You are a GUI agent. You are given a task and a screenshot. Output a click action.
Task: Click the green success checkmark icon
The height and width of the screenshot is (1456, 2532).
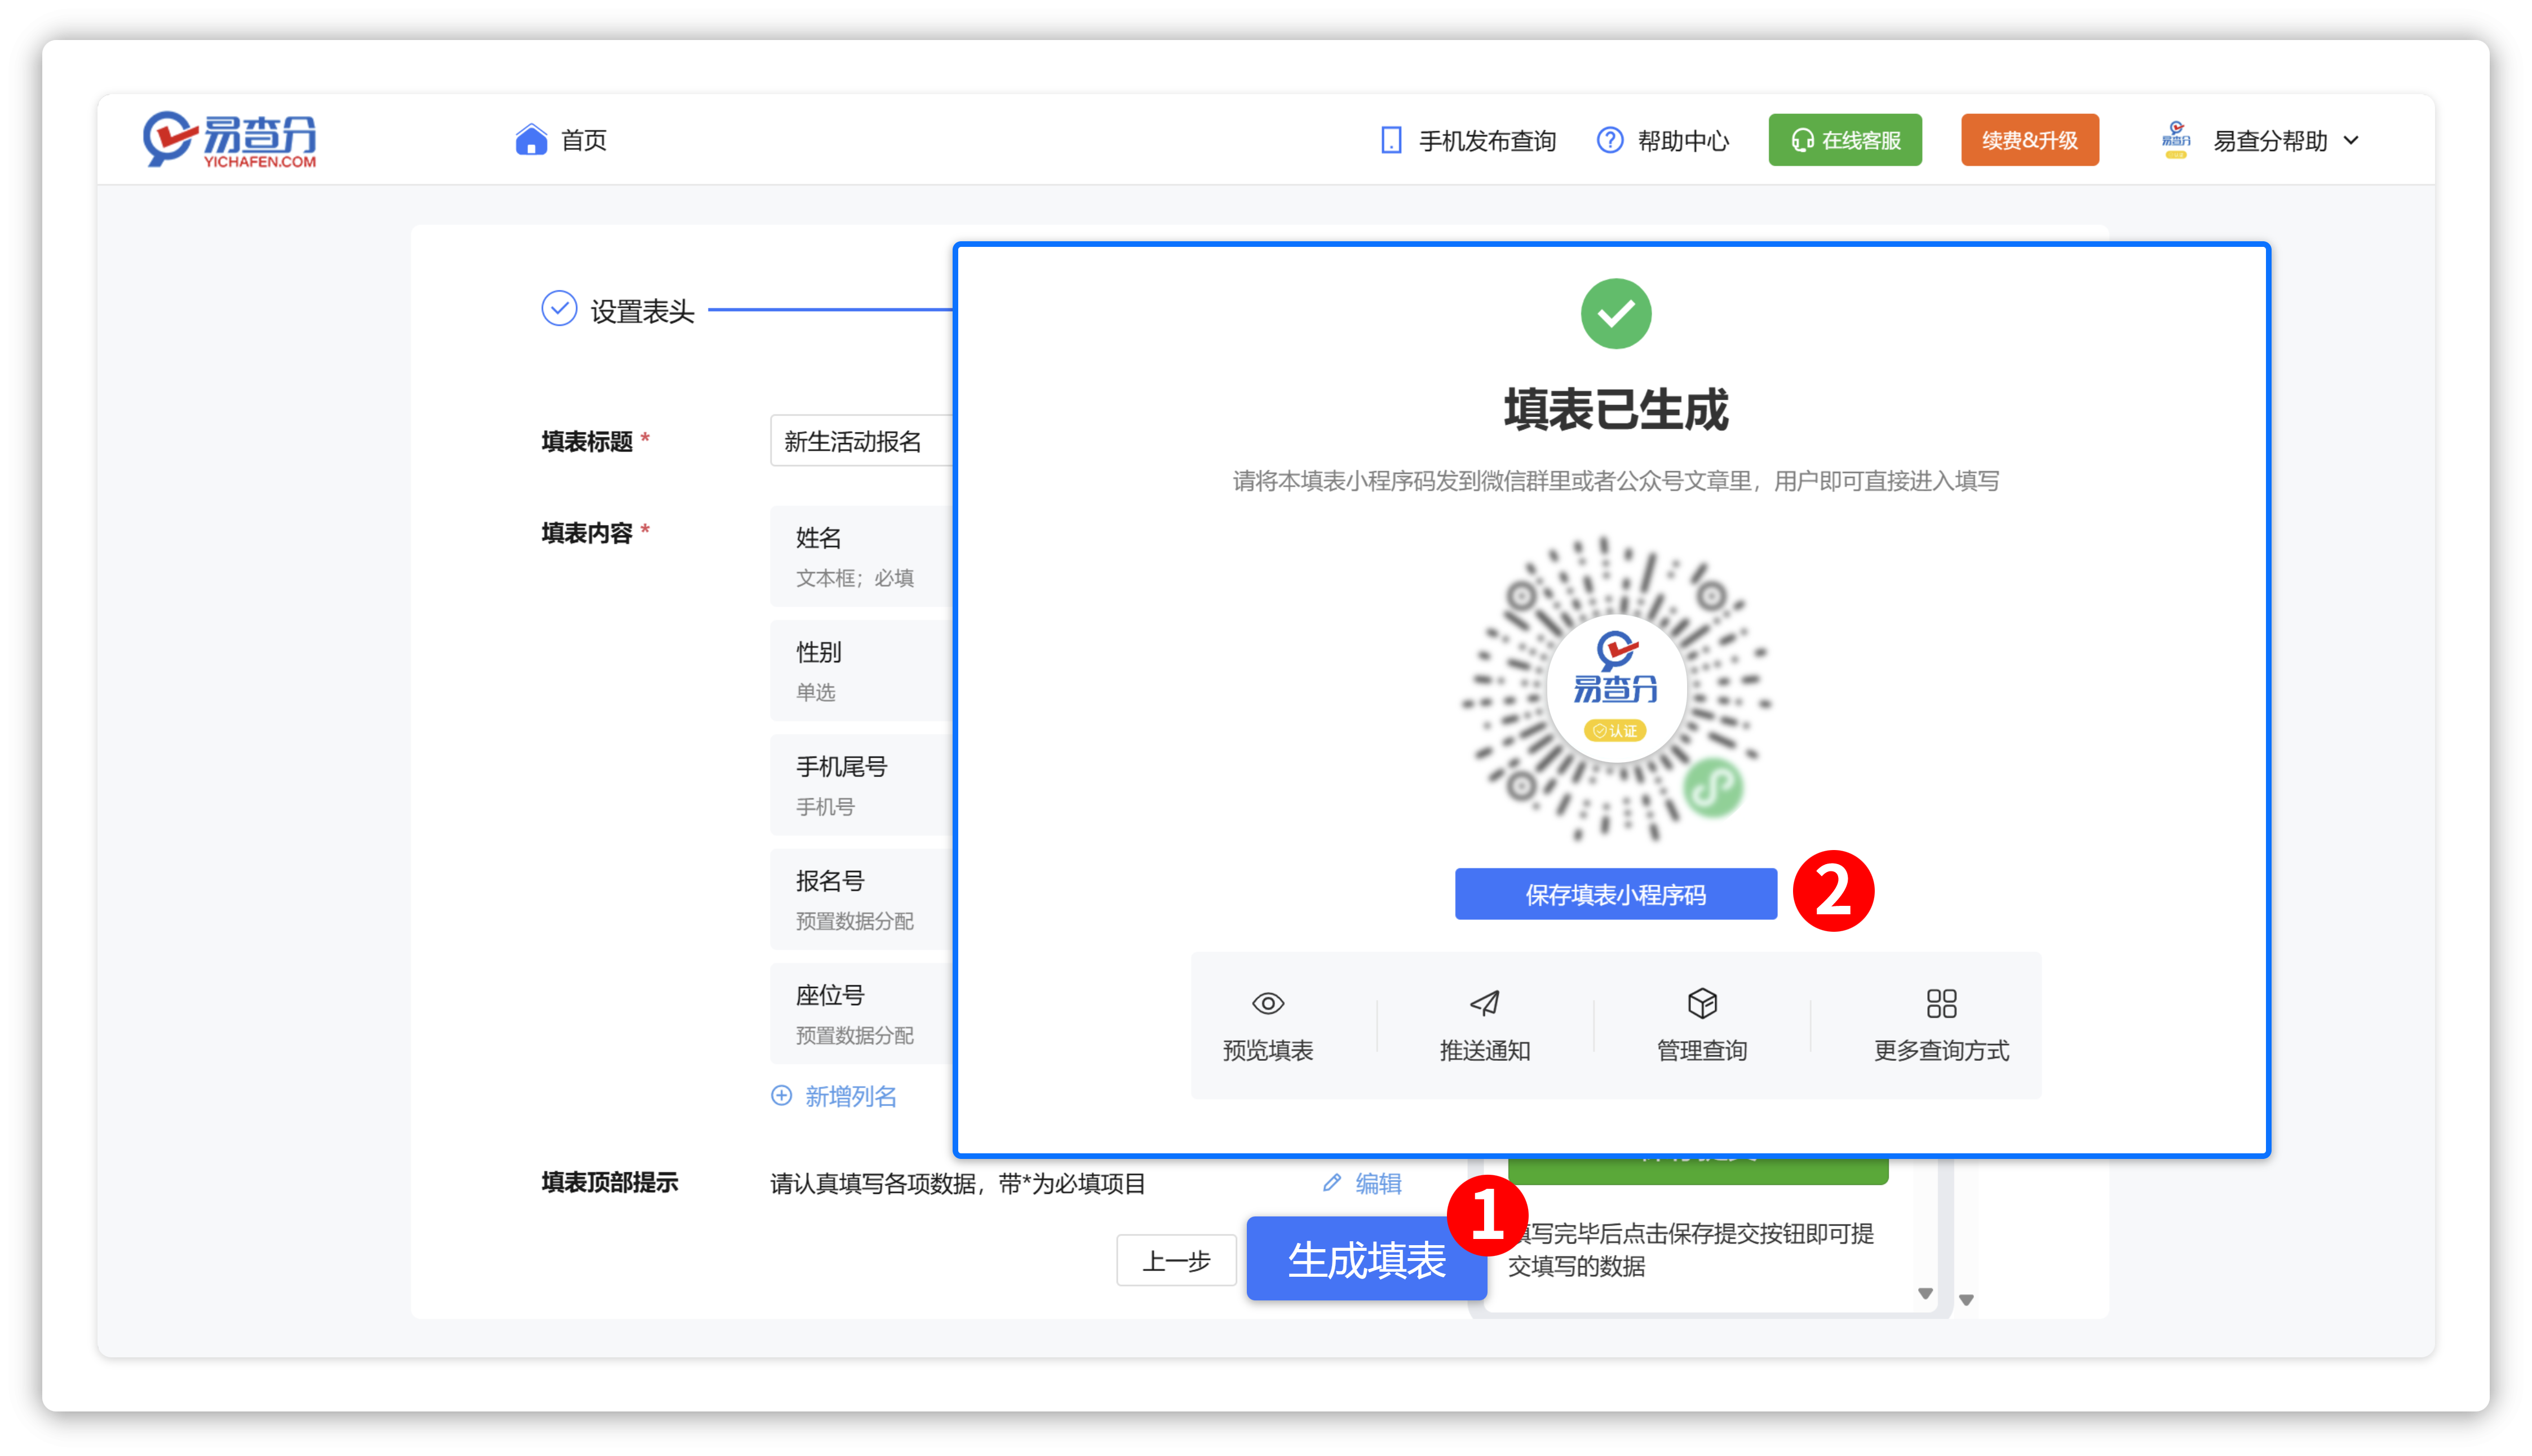coord(1615,314)
